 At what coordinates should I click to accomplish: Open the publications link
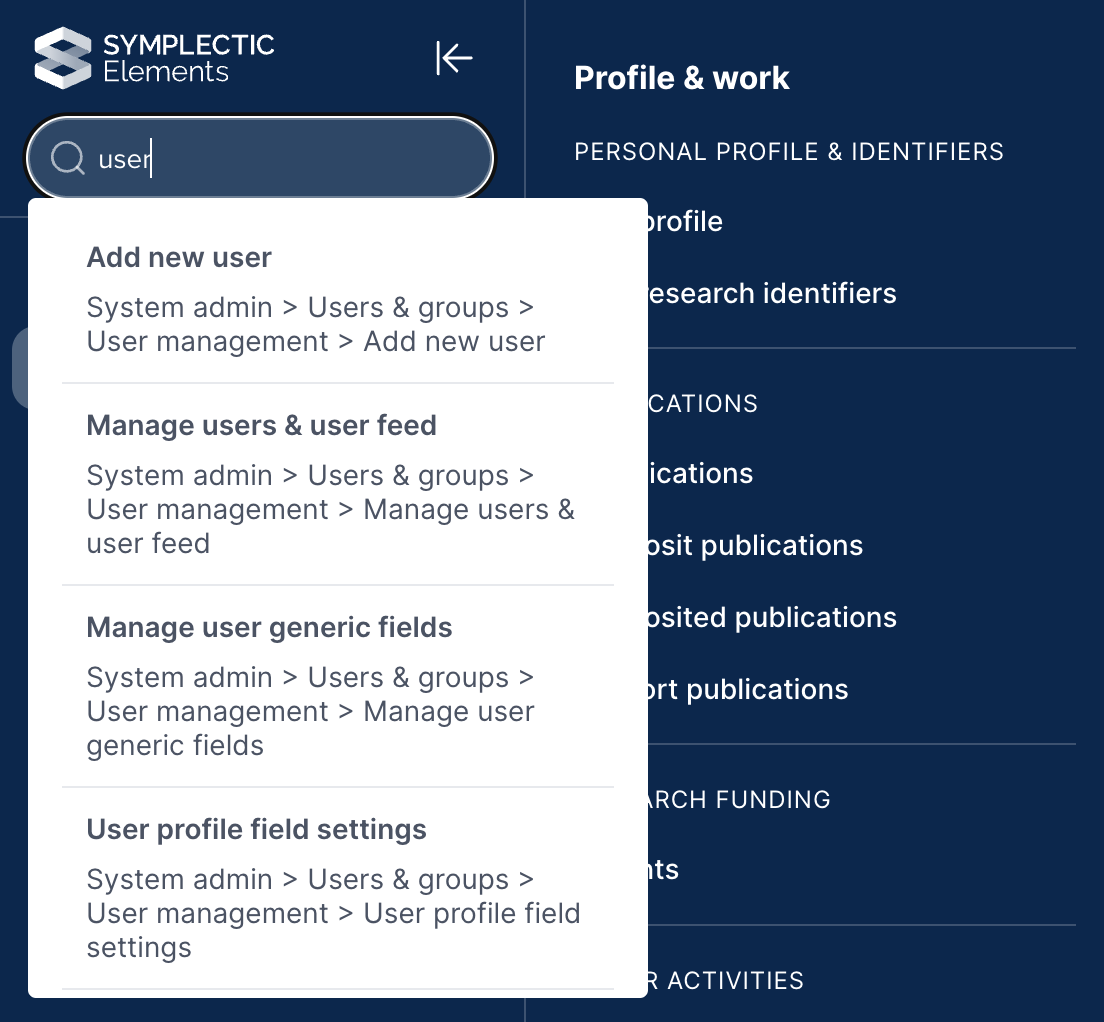(x=700, y=473)
